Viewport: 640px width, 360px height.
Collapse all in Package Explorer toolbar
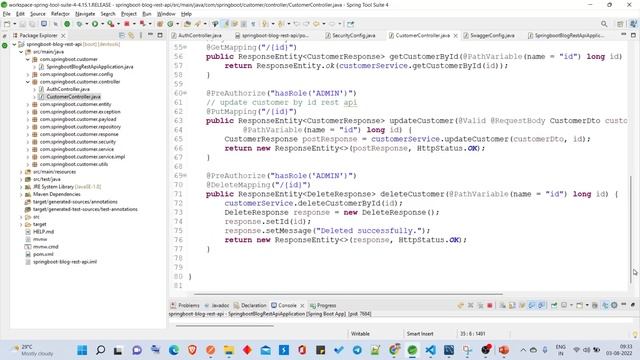(122, 36)
